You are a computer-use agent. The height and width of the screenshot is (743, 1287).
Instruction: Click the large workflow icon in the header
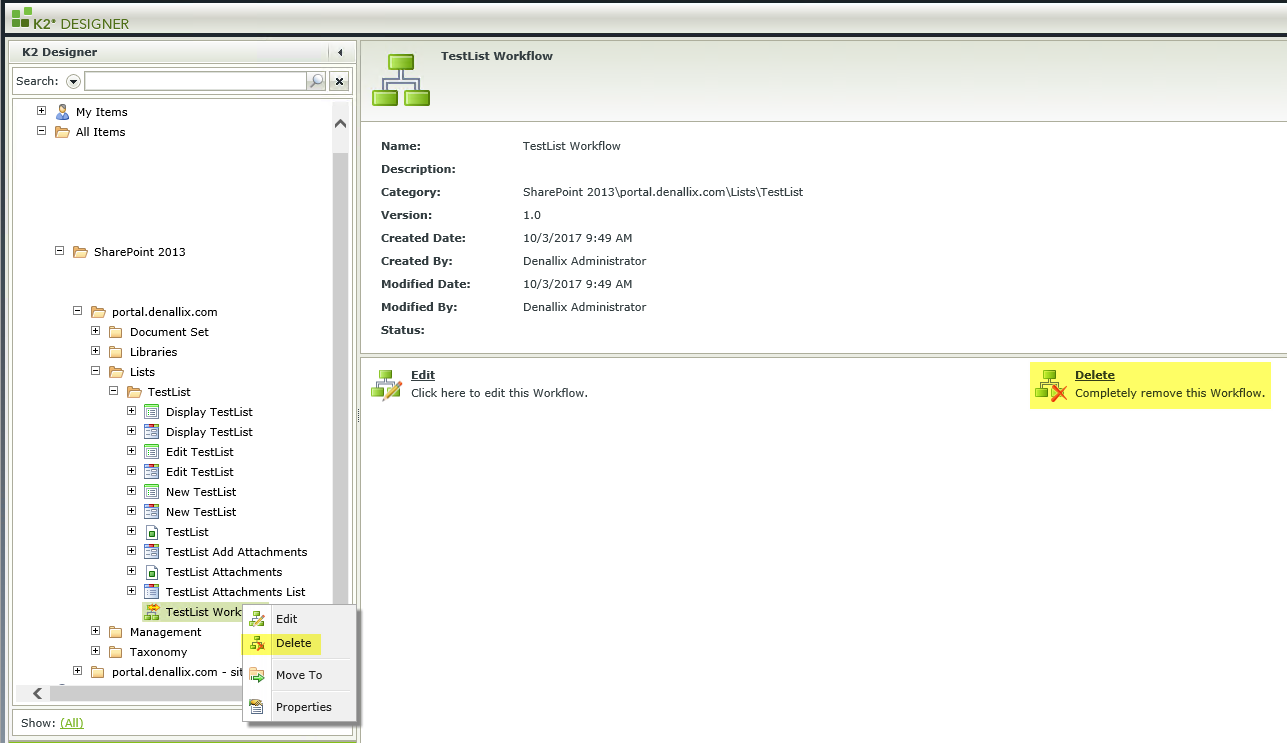[x=401, y=80]
